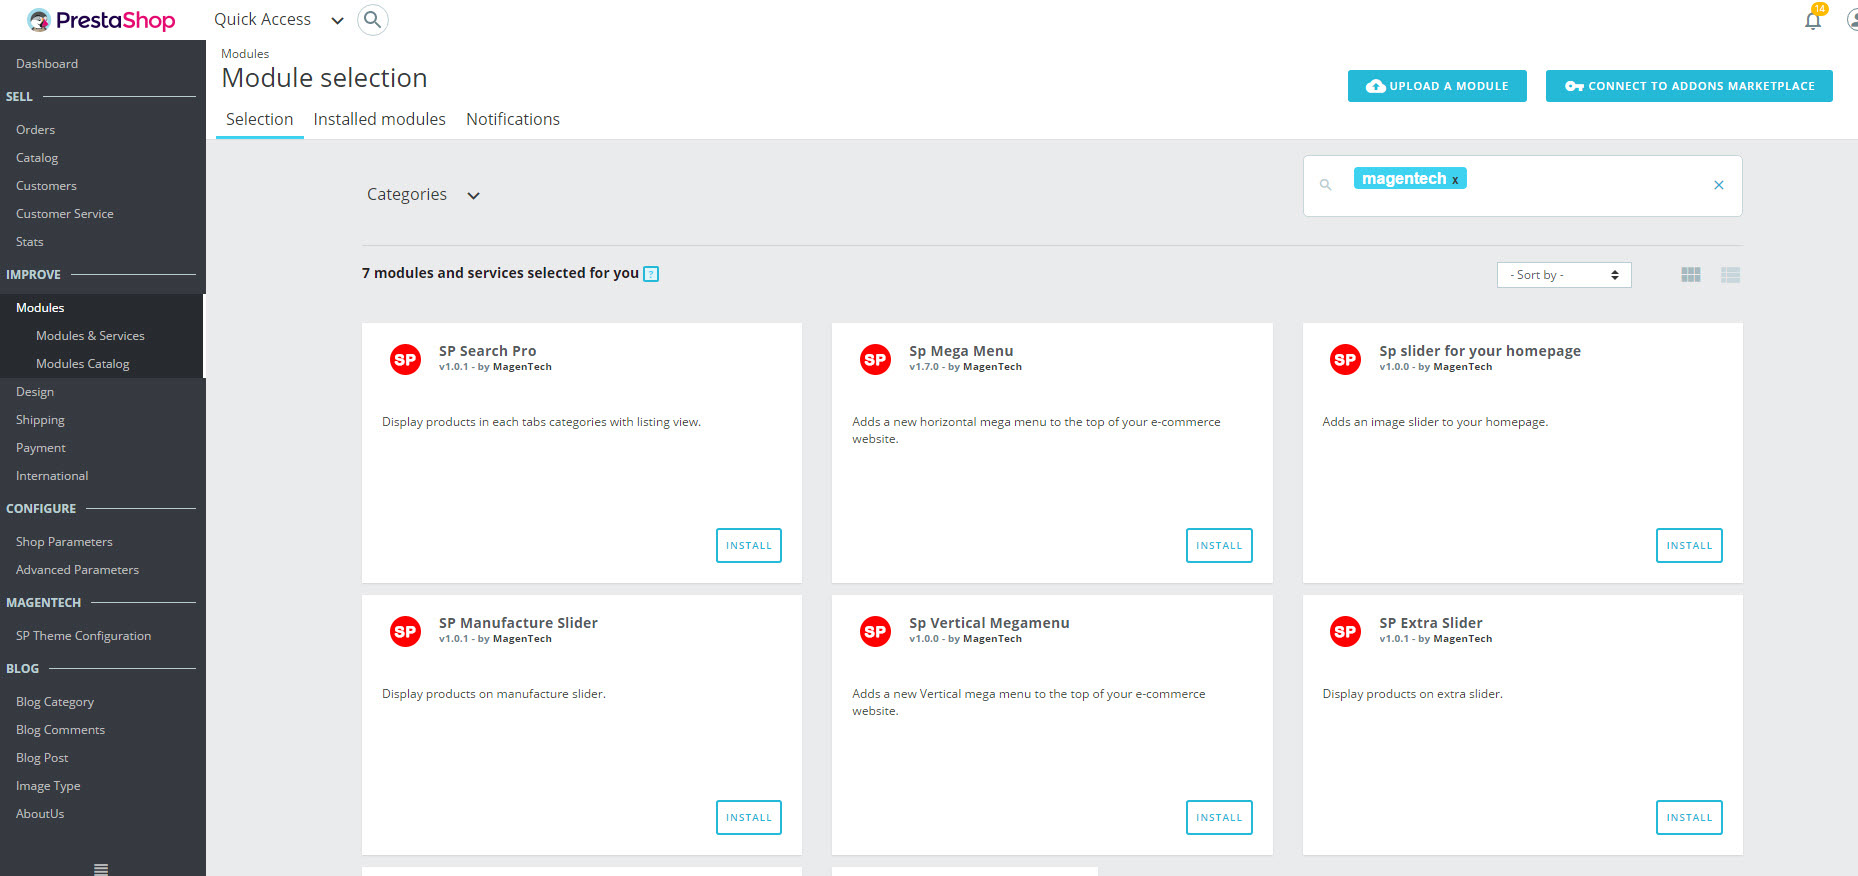
Task: Clear the module search with the X icon
Action: click(1719, 185)
